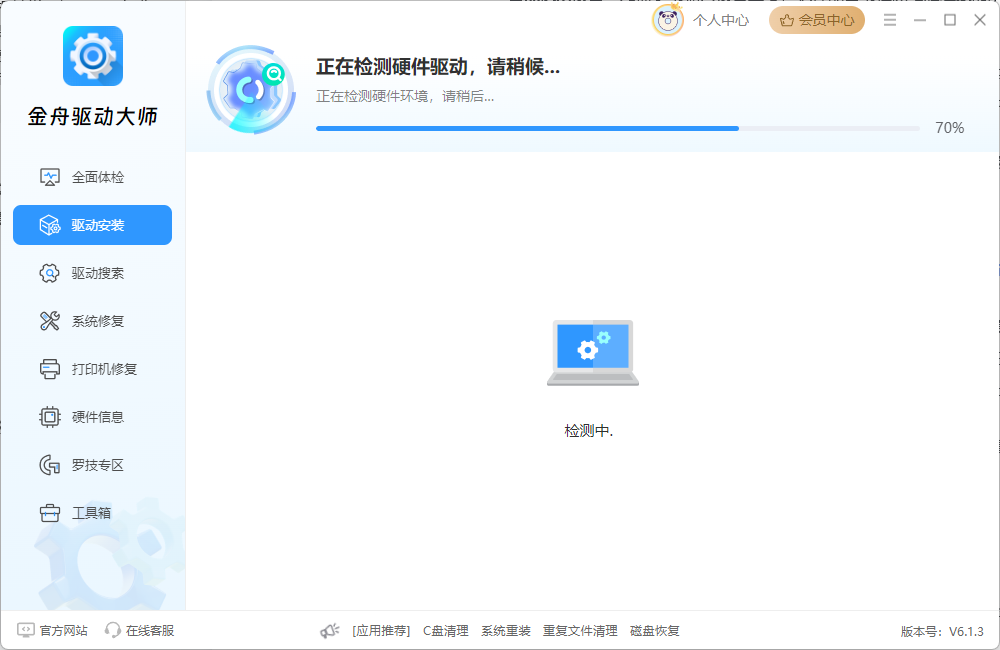Select the 驱动安装 sidebar tab

92,225
